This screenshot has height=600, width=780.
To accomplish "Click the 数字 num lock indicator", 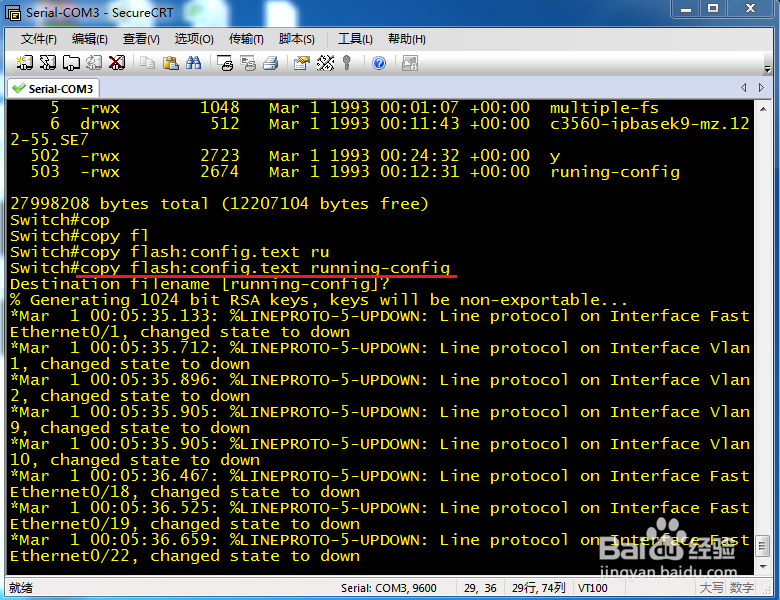I will tap(742, 588).
